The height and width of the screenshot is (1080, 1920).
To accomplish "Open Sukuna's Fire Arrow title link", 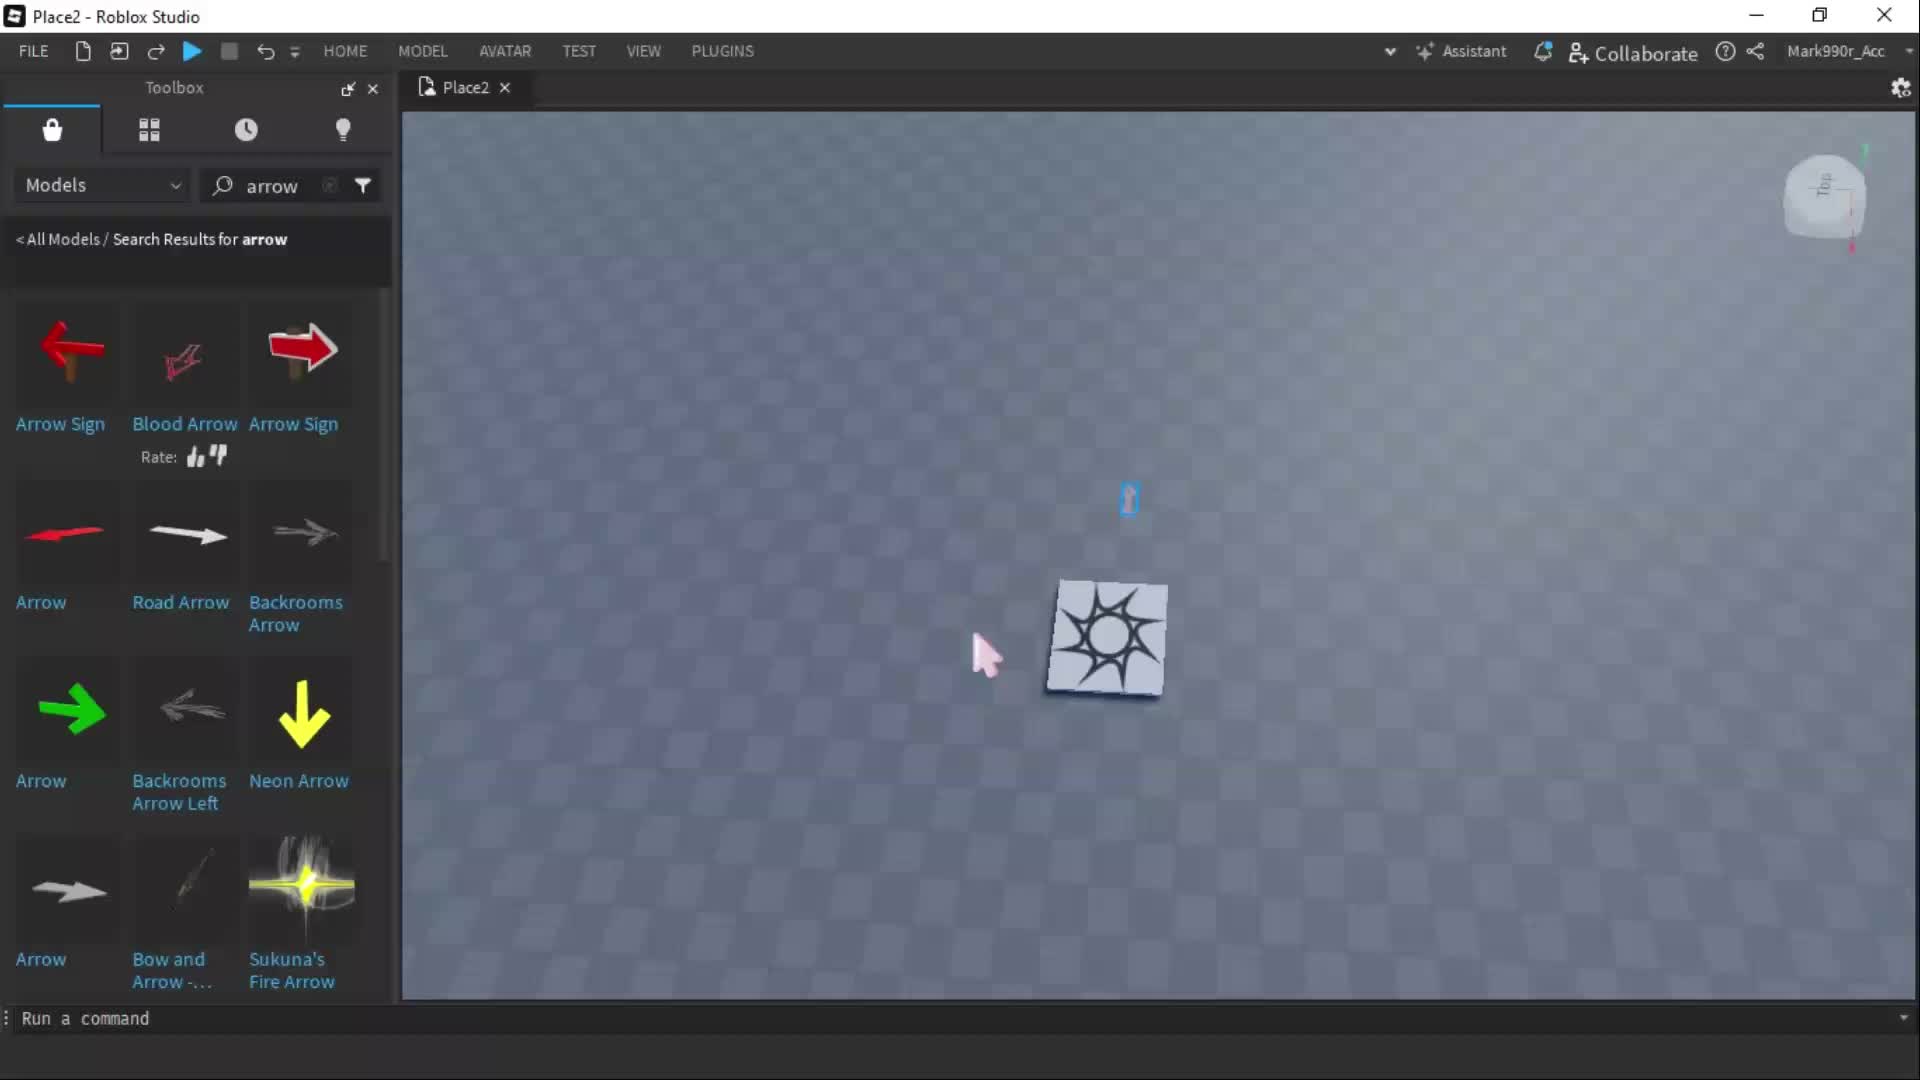I will pos(292,970).
